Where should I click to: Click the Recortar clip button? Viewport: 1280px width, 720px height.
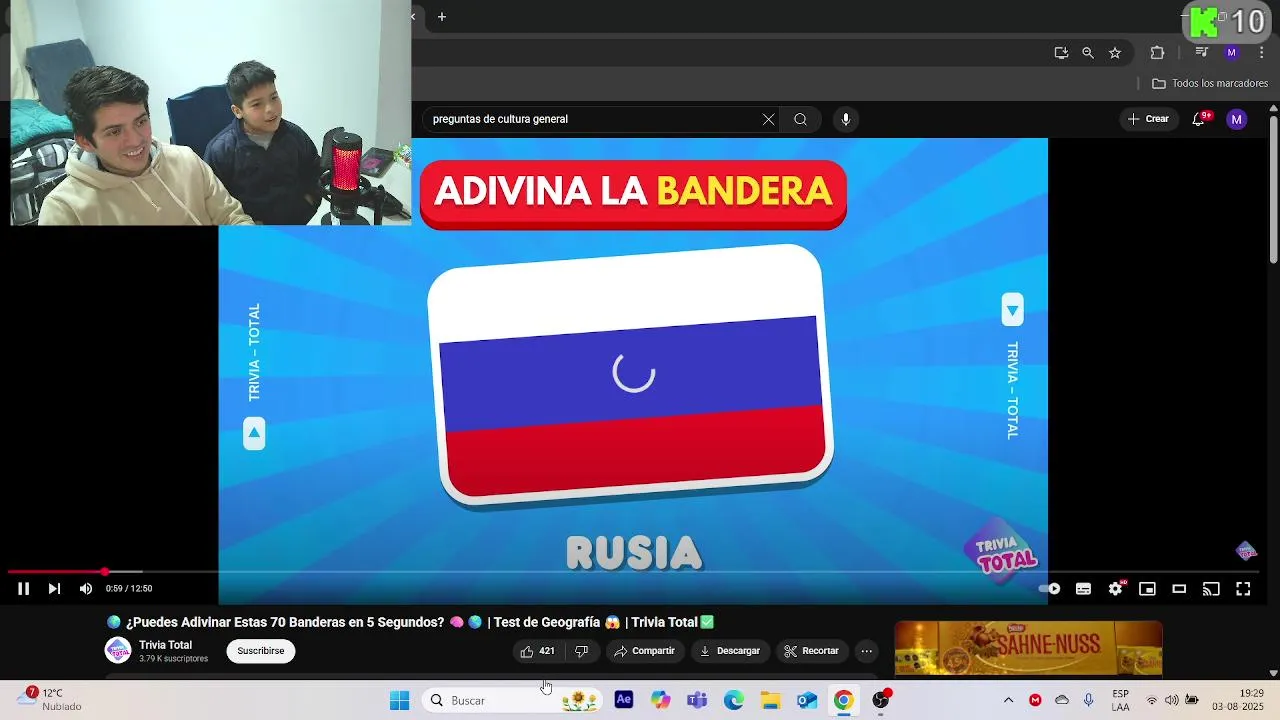tap(811, 651)
